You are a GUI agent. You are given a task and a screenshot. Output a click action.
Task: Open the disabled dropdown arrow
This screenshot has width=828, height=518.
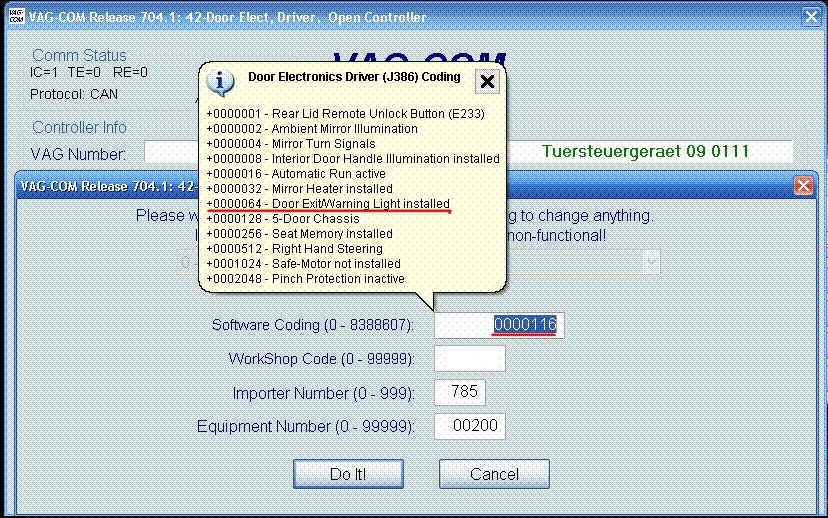[651, 262]
